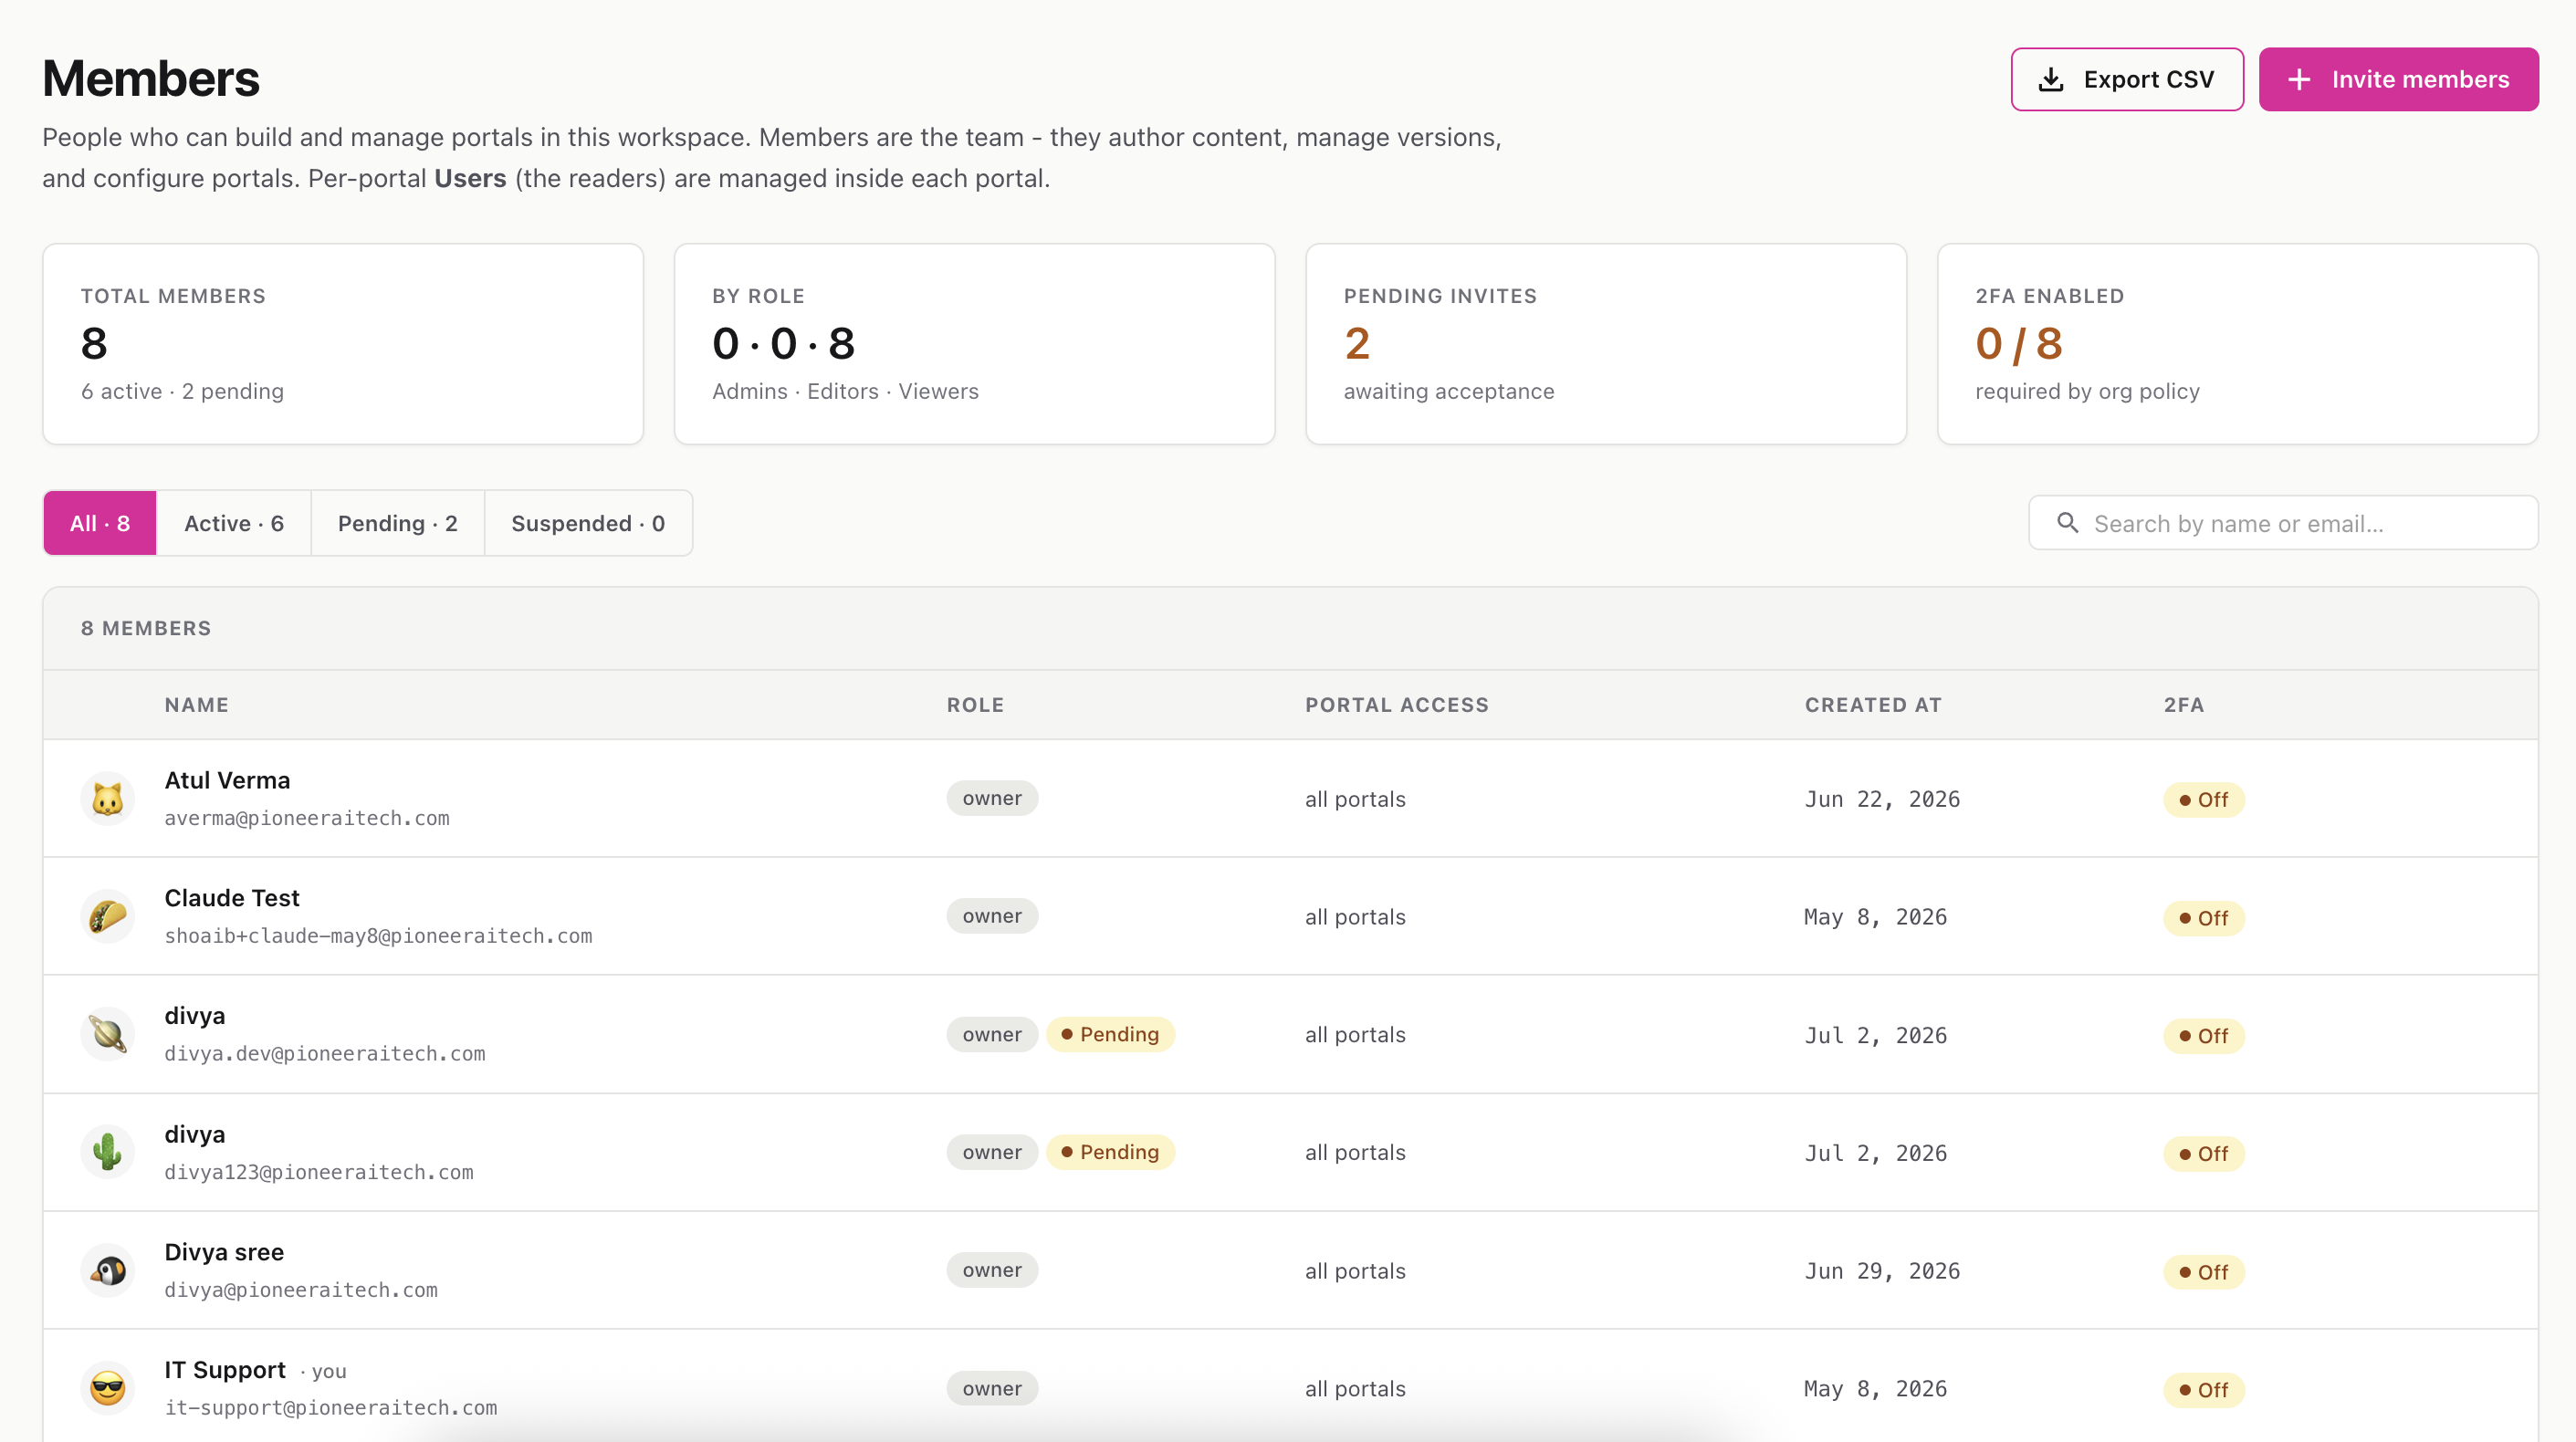Click the email divya.dev@pioneeraitech.com
Image resolution: width=2576 pixels, height=1442 pixels.
[325, 1054]
